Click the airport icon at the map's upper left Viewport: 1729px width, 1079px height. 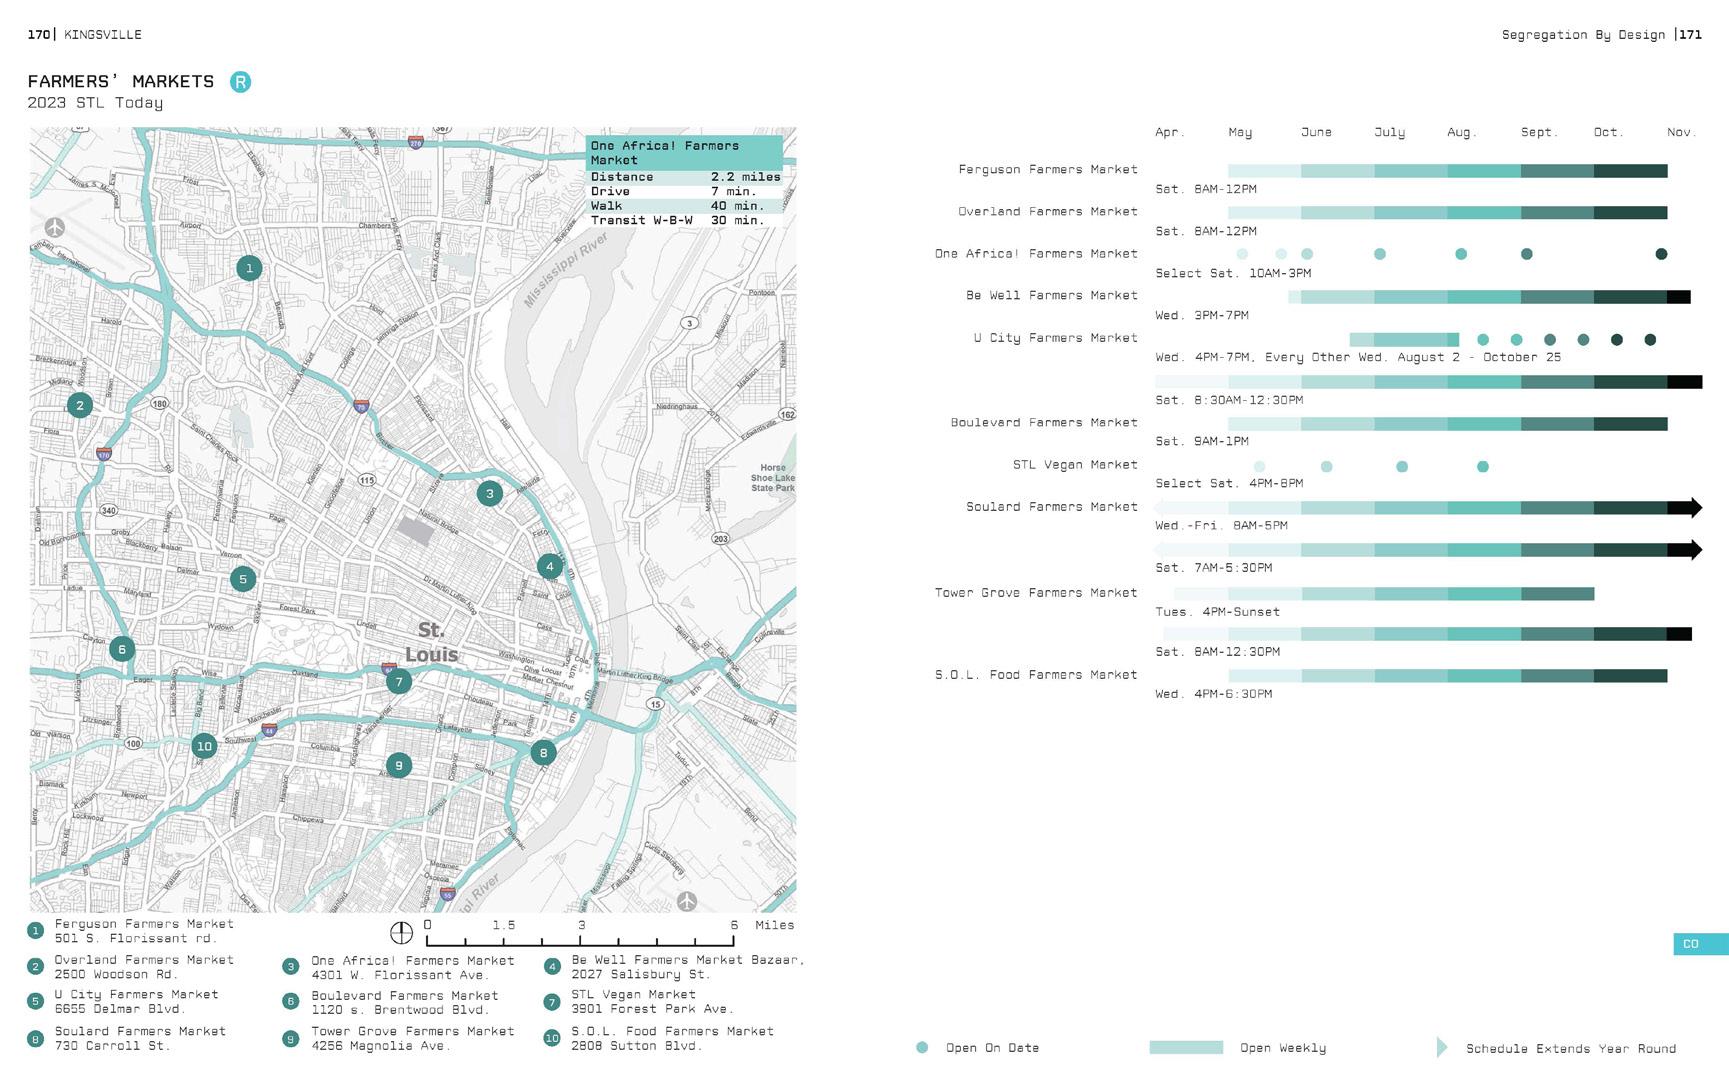pos(55,227)
